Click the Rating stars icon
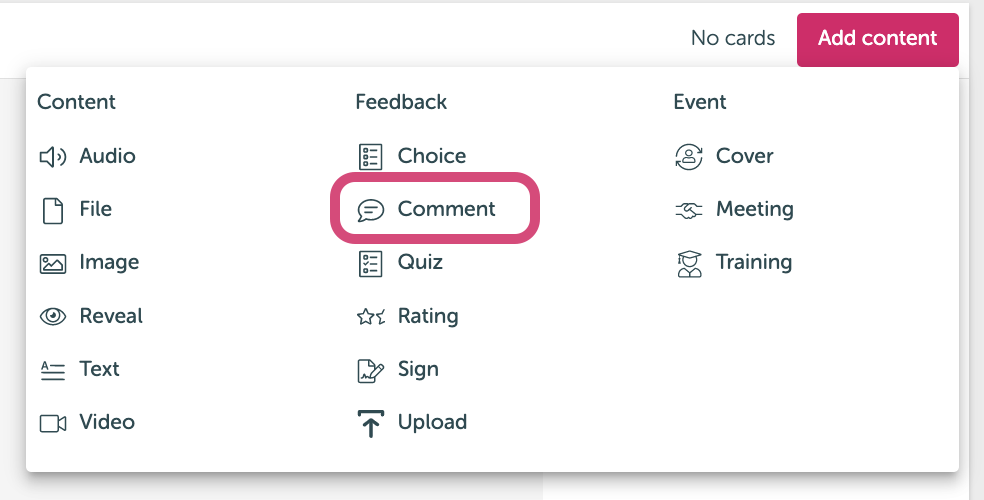The image size is (984, 500). coord(371,316)
